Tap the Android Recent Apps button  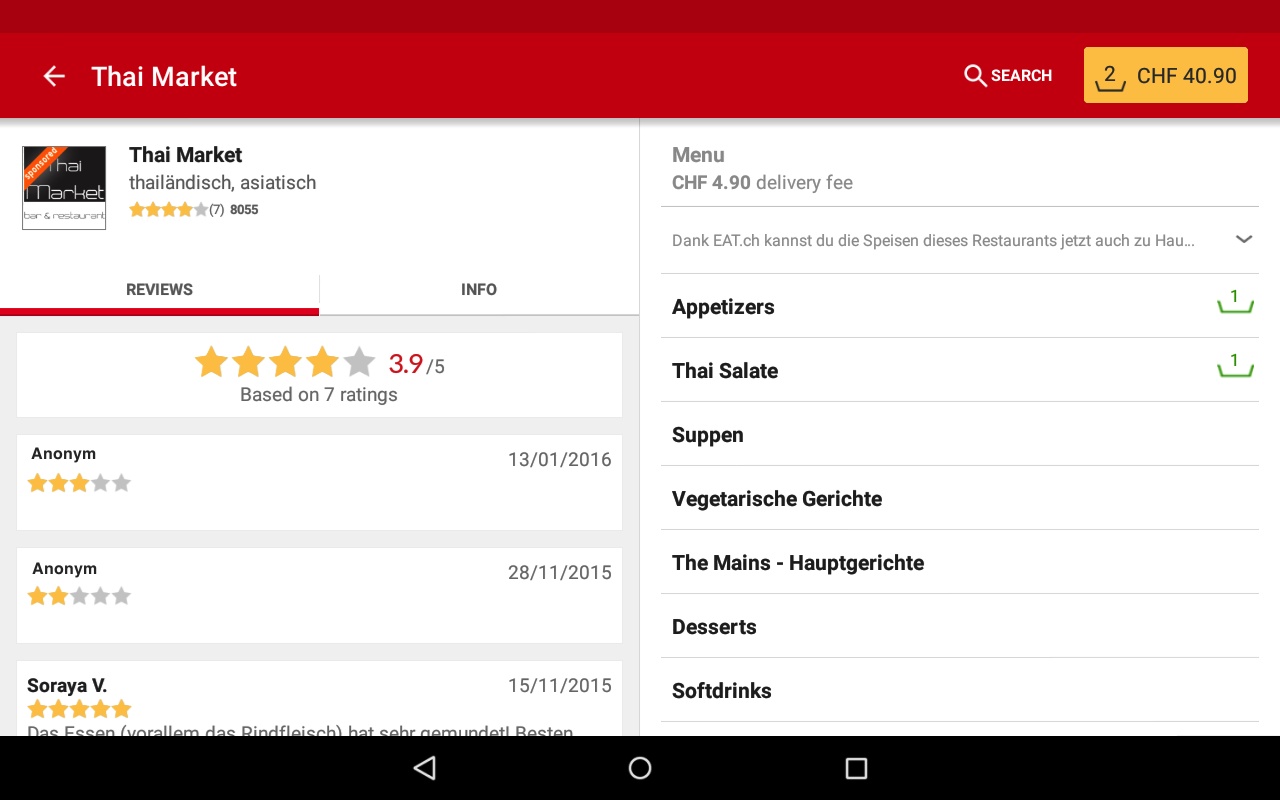click(856, 768)
